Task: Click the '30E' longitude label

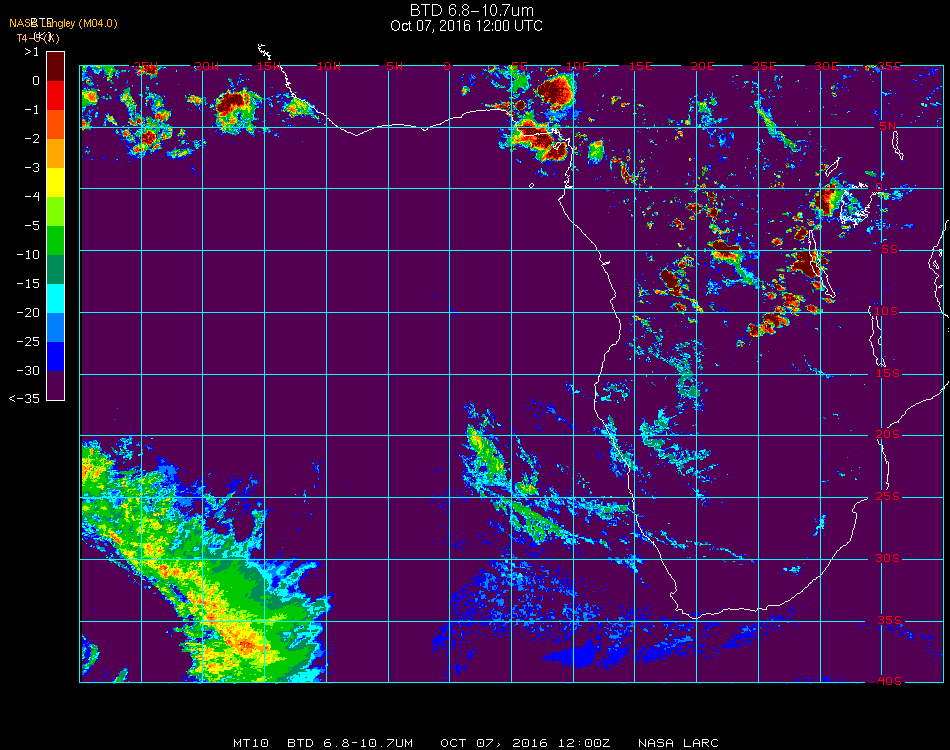Action: click(x=826, y=66)
